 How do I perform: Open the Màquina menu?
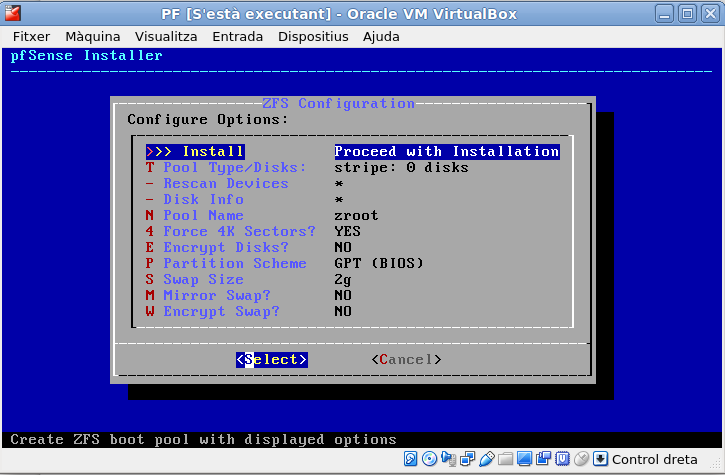tap(92, 37)
